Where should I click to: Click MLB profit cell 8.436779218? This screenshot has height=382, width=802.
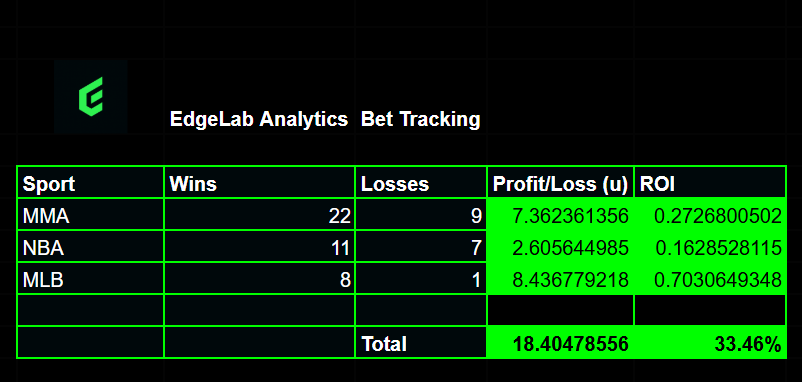561,279
